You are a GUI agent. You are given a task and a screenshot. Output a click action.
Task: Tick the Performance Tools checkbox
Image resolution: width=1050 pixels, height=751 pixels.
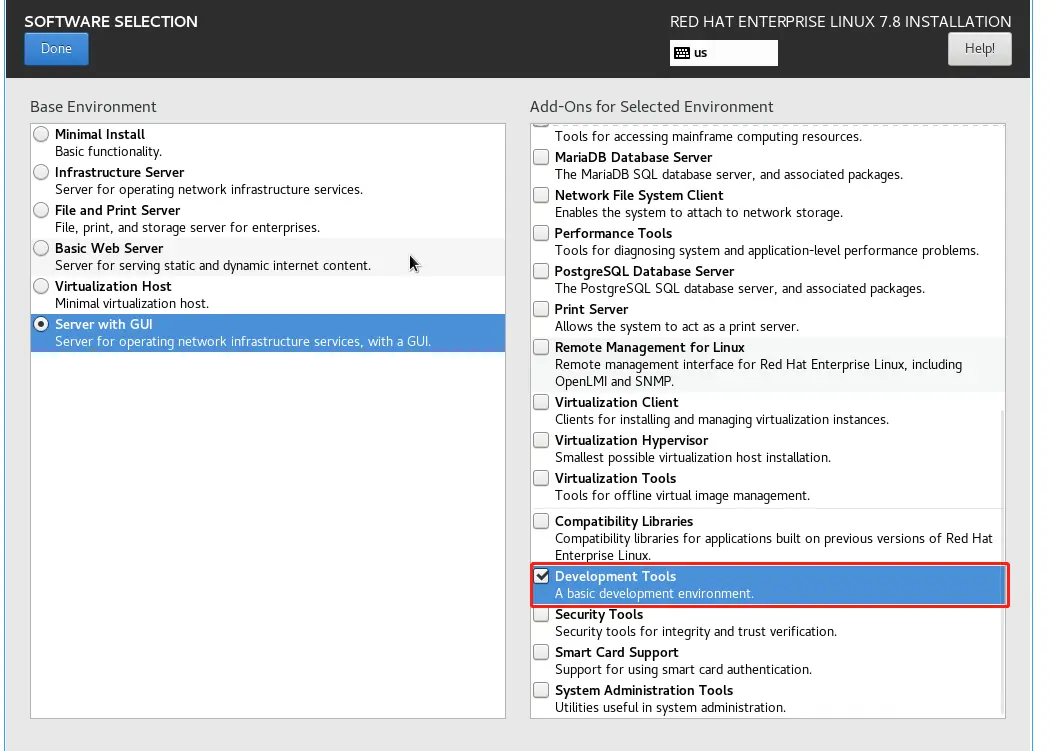(541, 233)
